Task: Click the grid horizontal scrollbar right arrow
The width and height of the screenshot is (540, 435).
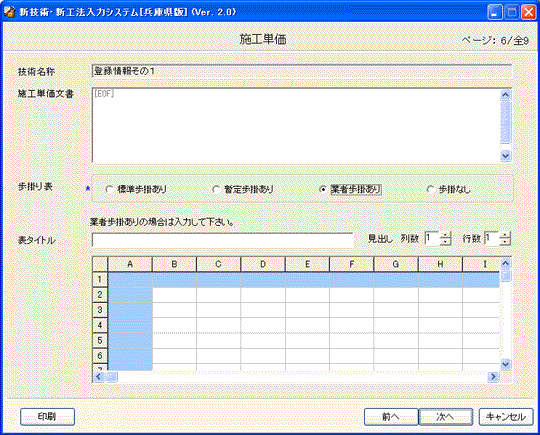Action: [x=493, y=377]
